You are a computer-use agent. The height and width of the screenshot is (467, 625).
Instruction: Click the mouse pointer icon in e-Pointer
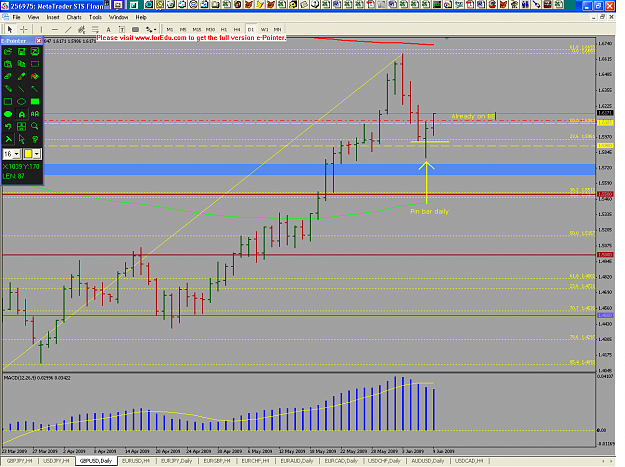[22, 139]
